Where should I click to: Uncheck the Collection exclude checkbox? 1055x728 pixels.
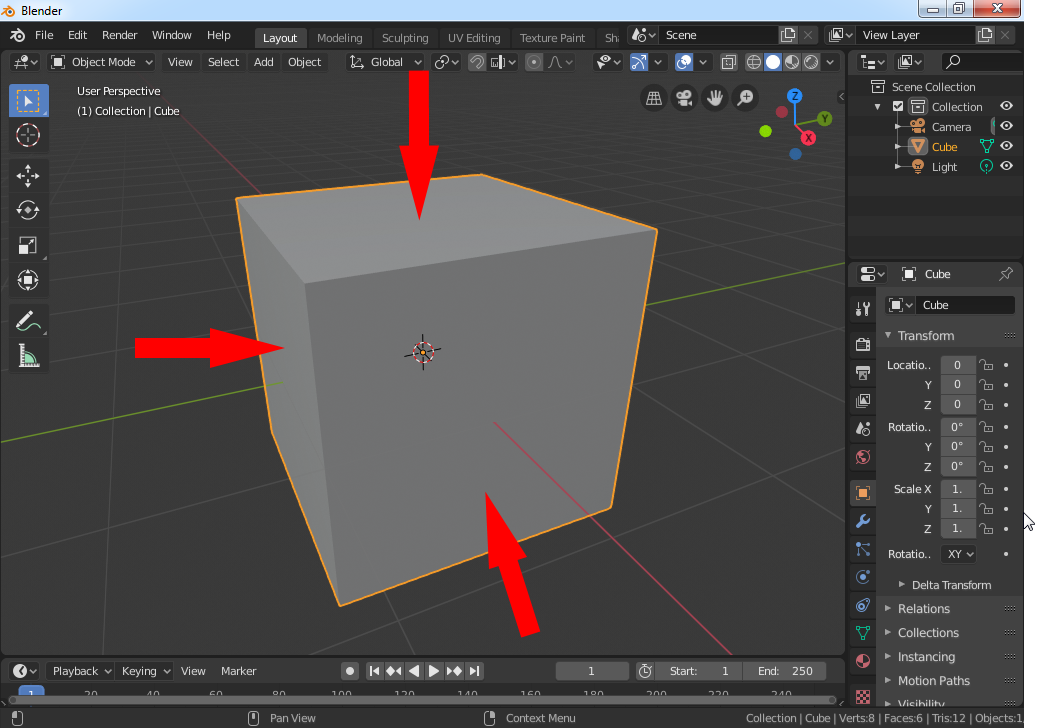point(898,107)
